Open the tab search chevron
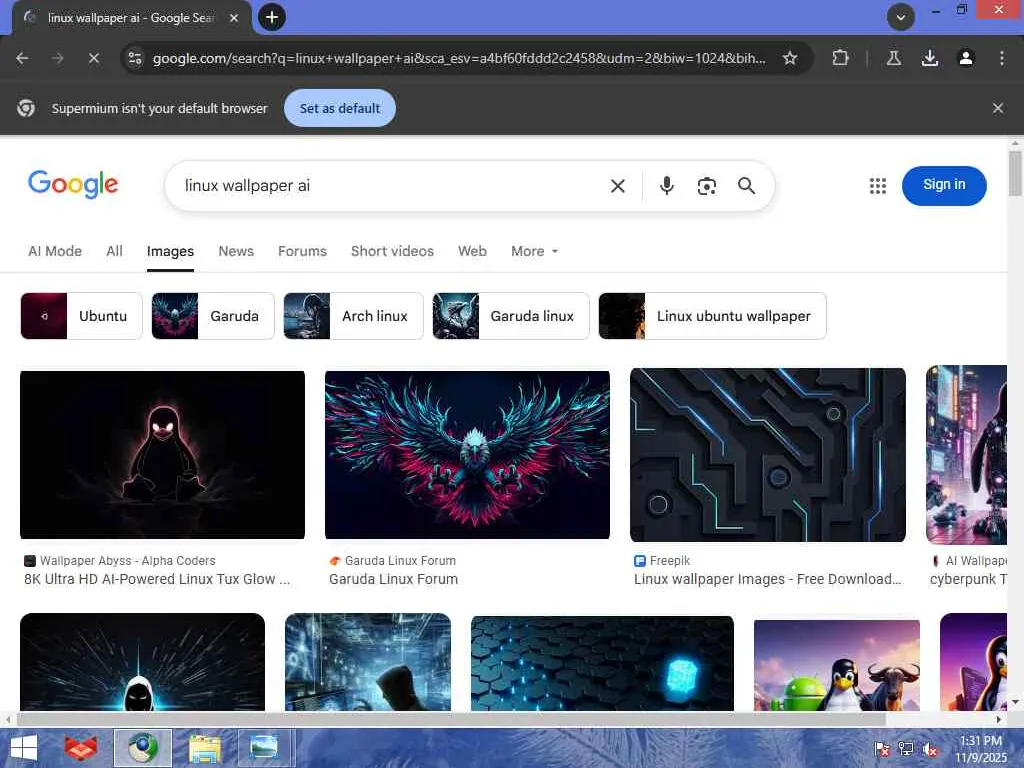This screenshot has width=1024, height=768. click(x=901, y=18)
